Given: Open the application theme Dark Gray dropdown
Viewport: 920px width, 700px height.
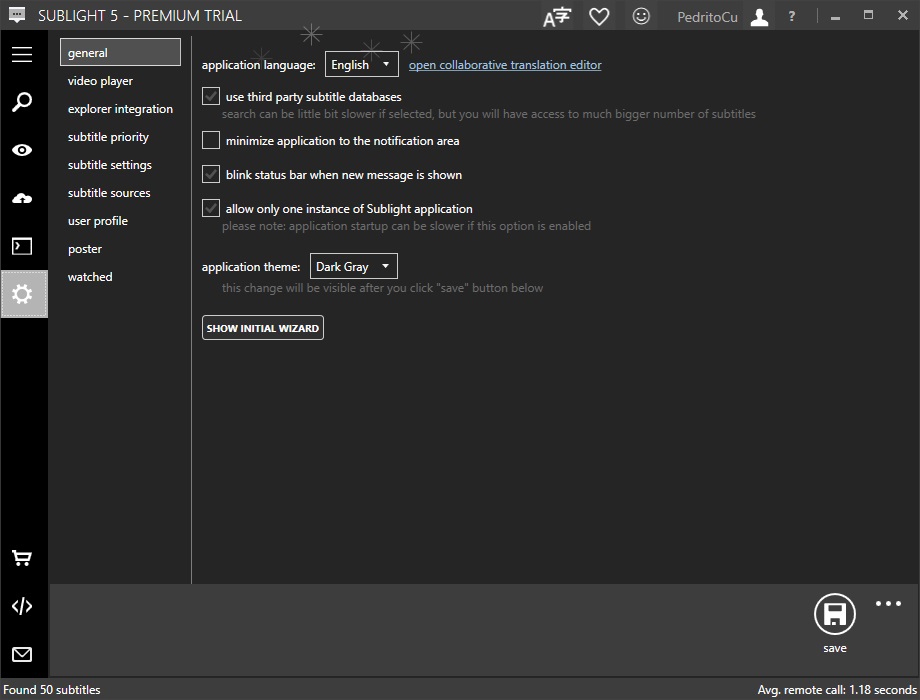Looking at the screenshot, I should [354, 266].
